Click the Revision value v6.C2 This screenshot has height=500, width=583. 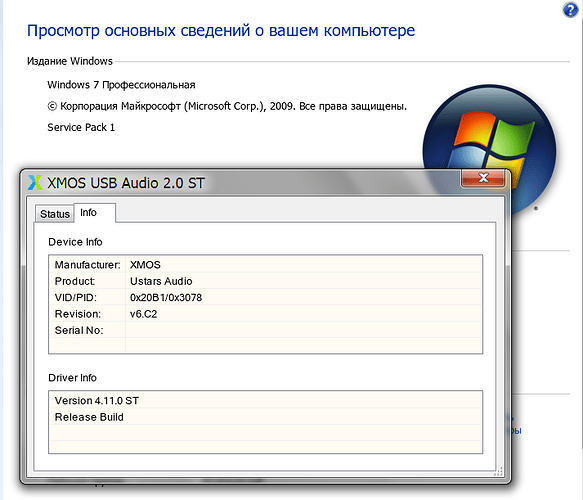coord(144,314)
